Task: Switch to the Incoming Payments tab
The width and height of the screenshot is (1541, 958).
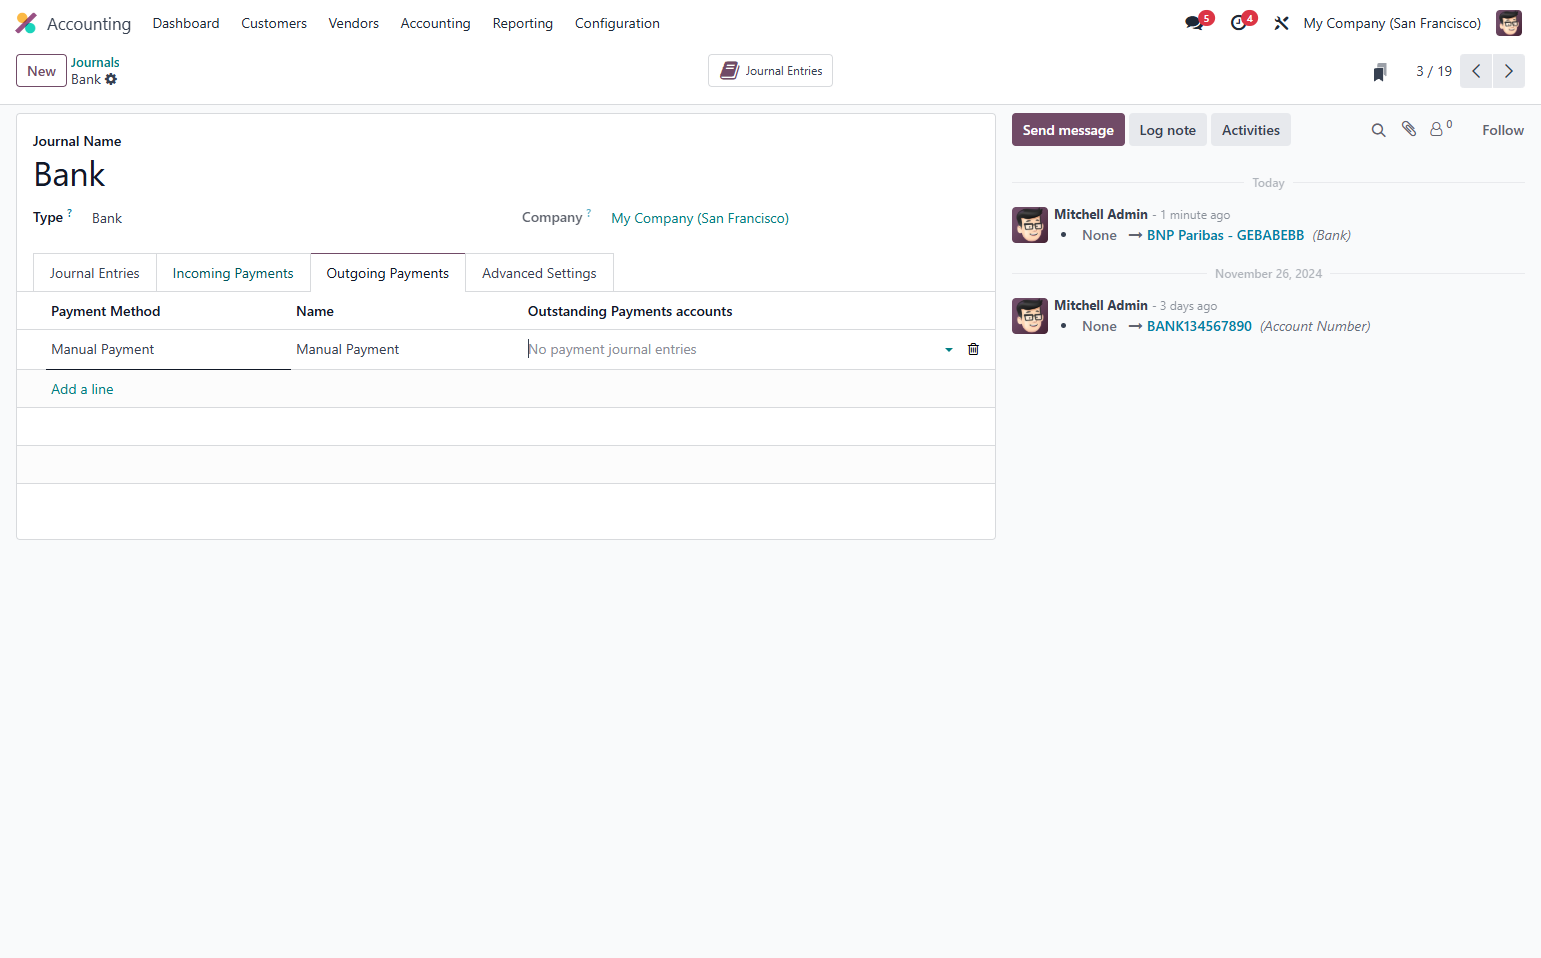Action: coord(233,273)
